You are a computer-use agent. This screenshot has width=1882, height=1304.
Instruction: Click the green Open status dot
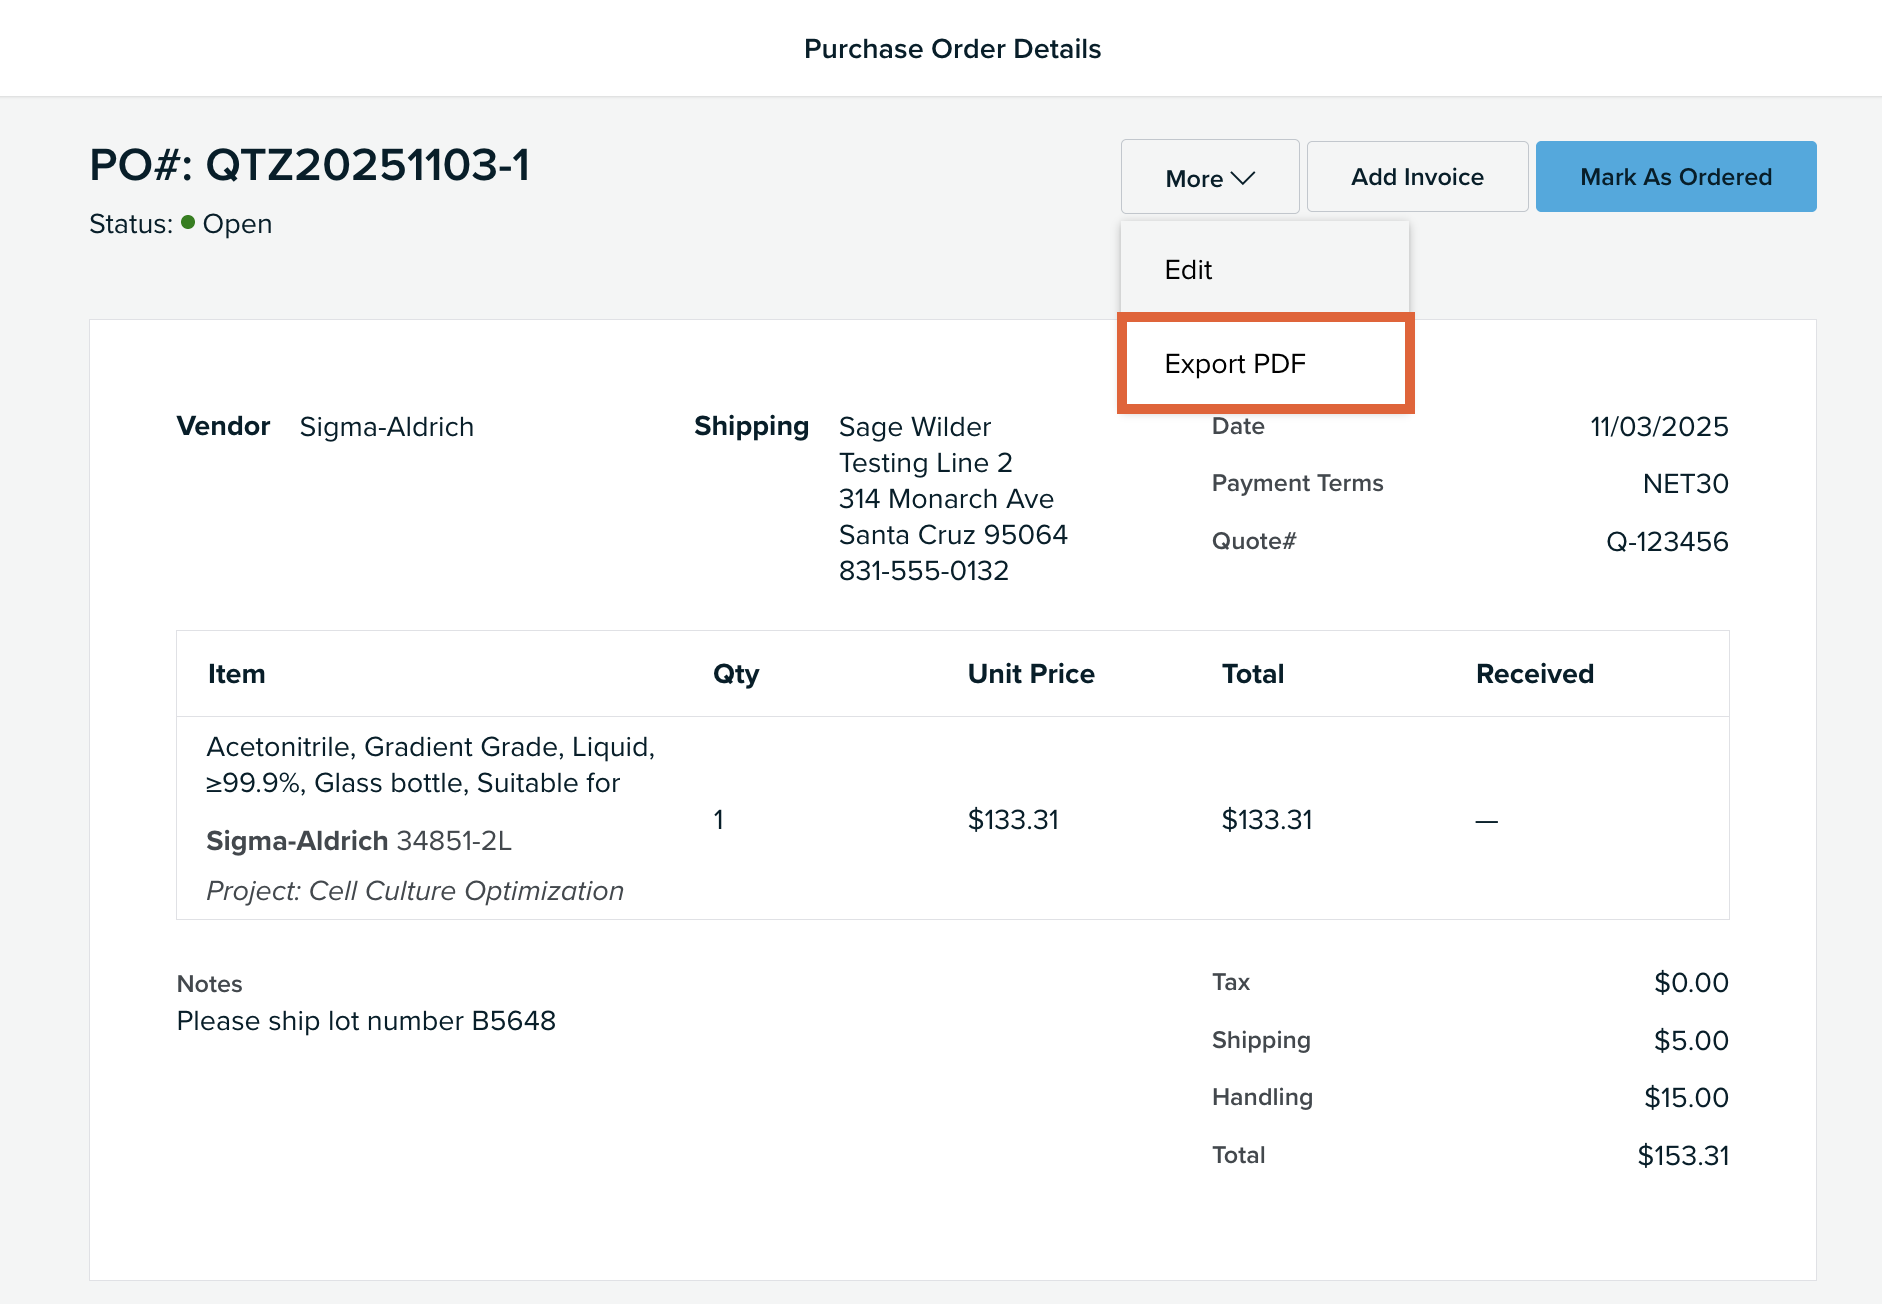point(188,223)
